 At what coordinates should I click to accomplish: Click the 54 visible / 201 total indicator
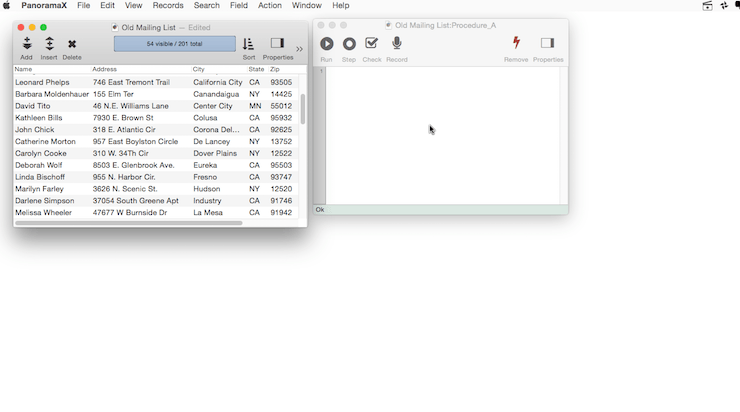175,44
